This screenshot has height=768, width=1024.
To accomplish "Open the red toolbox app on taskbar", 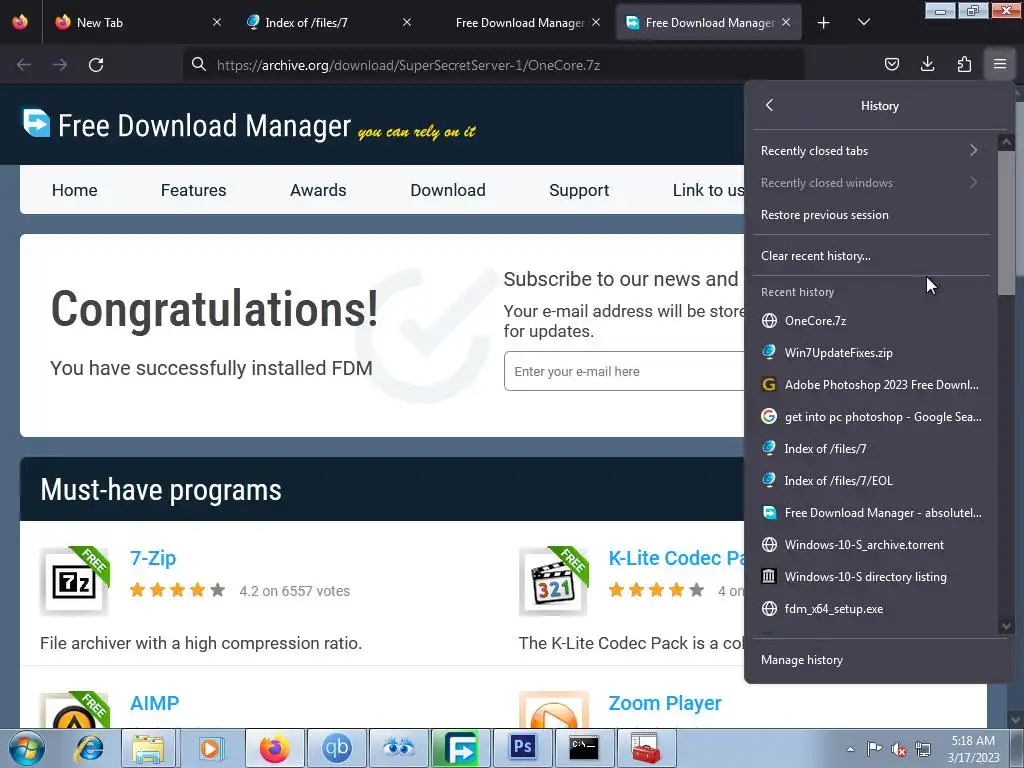I will pos(646,748).
